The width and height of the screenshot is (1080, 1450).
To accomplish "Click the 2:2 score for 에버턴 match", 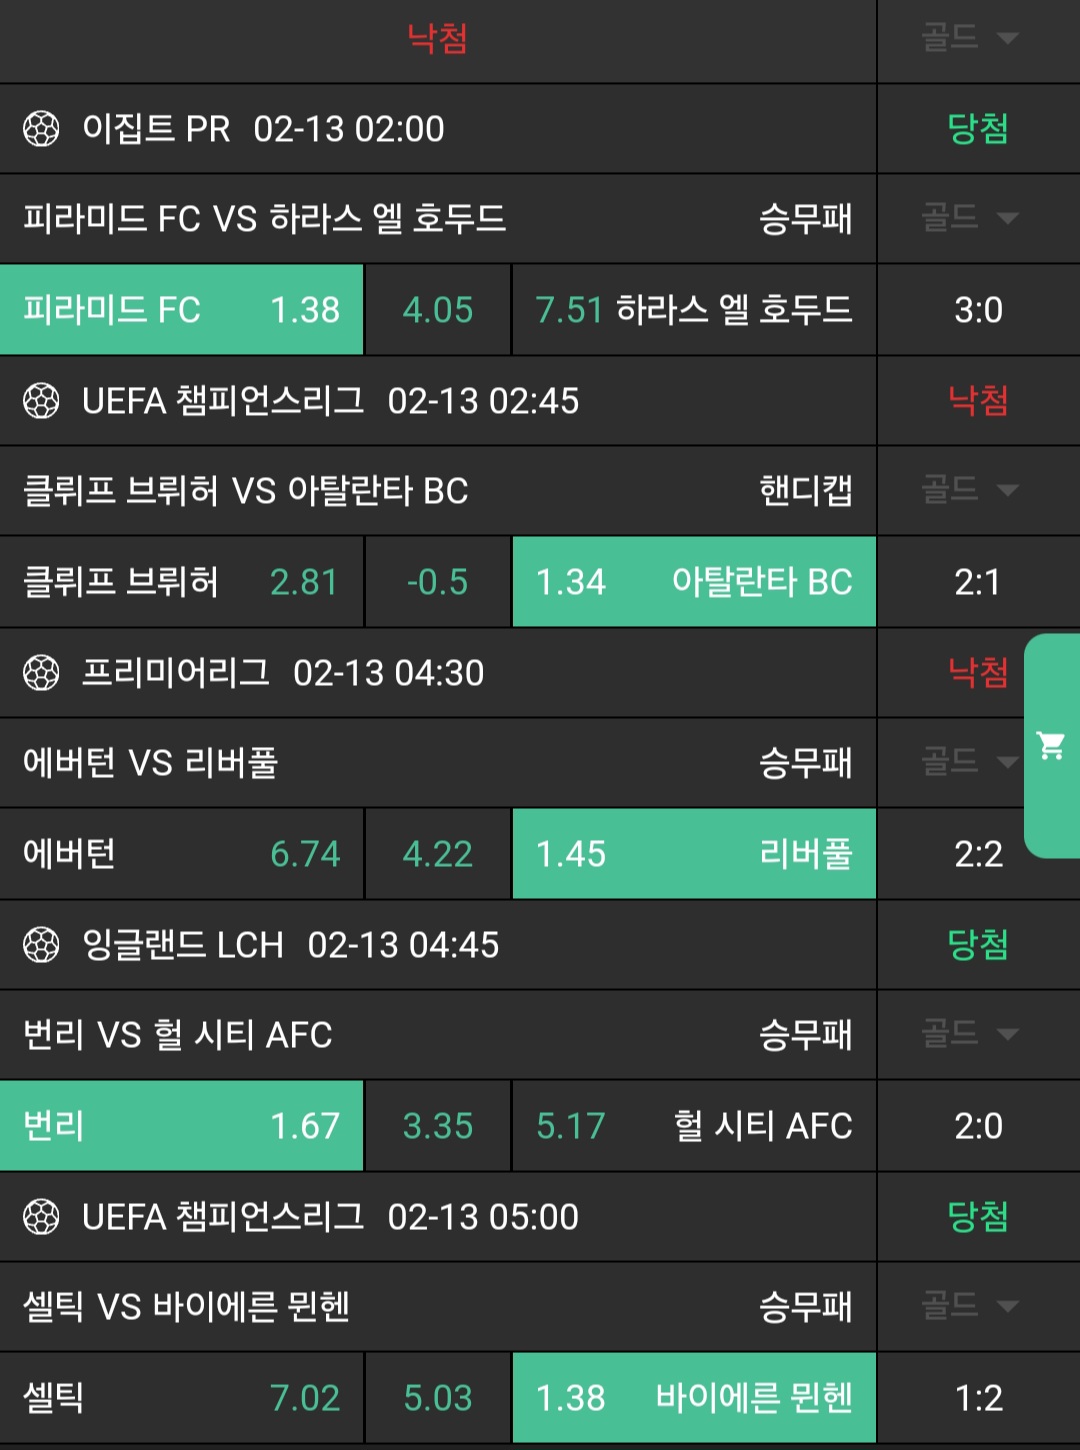I will [x=978, y=854].
